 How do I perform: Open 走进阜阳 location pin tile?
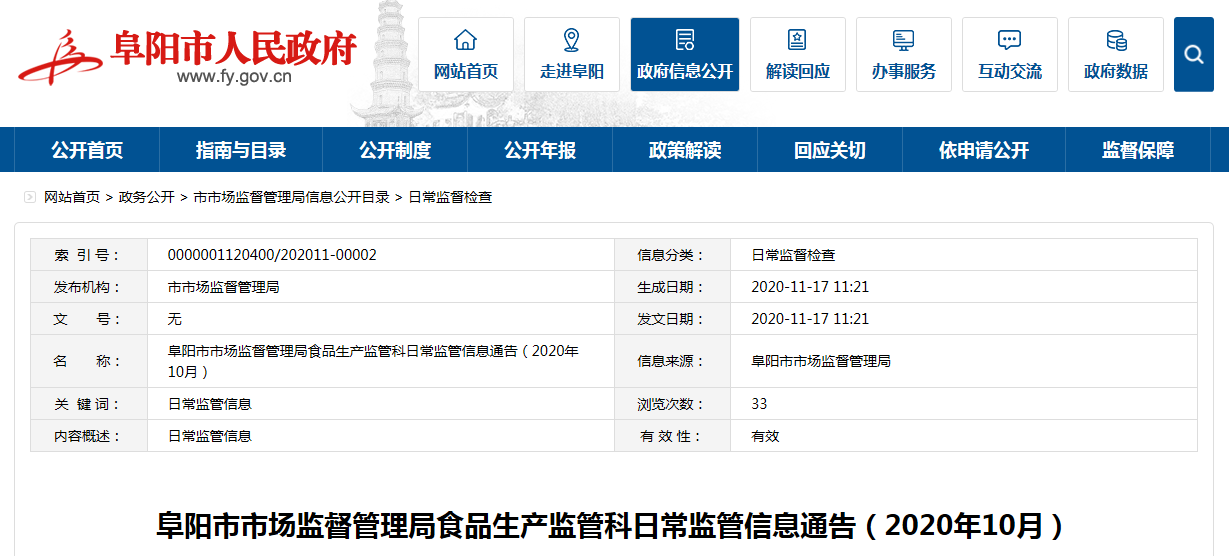[x=572, y=54]
